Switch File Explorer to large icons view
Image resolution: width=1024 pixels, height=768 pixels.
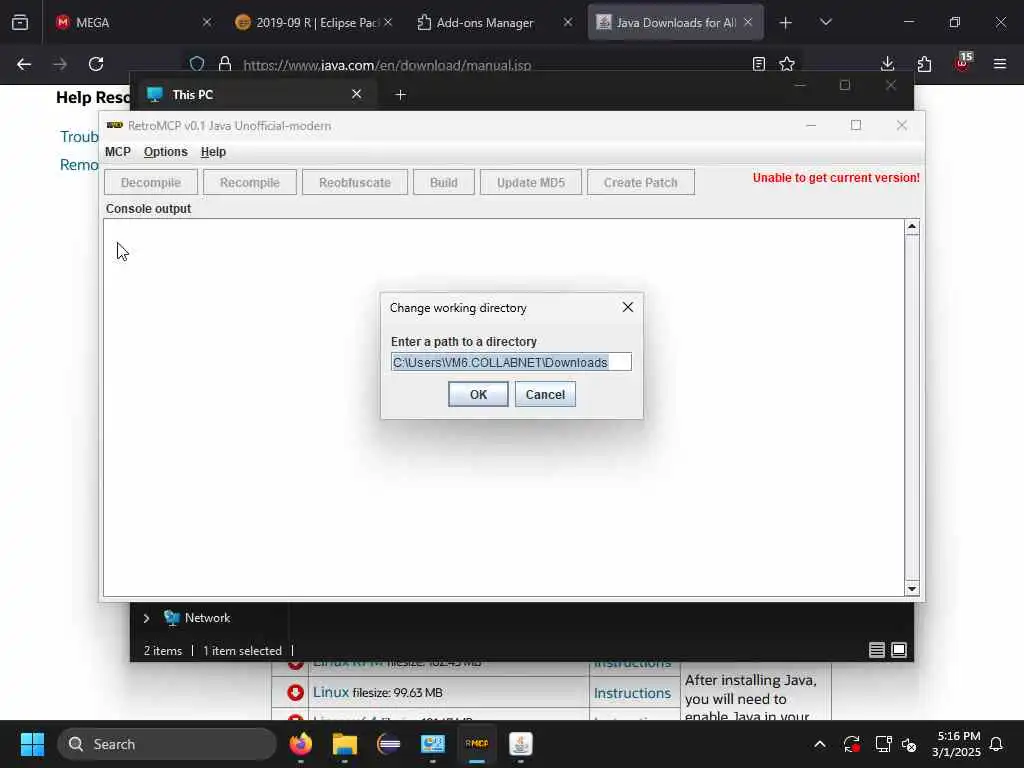899,650
